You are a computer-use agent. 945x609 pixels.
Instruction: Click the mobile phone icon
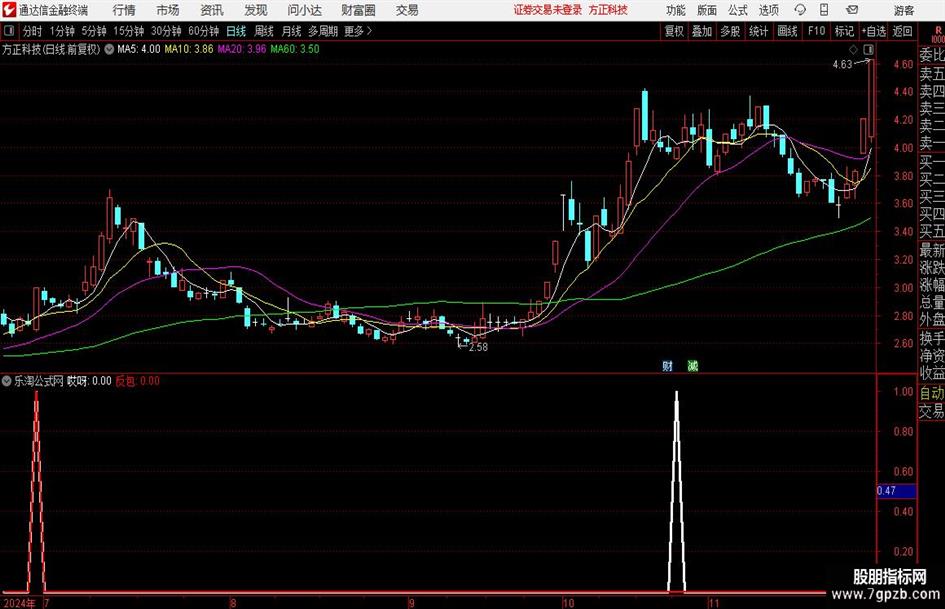point(824,10)
